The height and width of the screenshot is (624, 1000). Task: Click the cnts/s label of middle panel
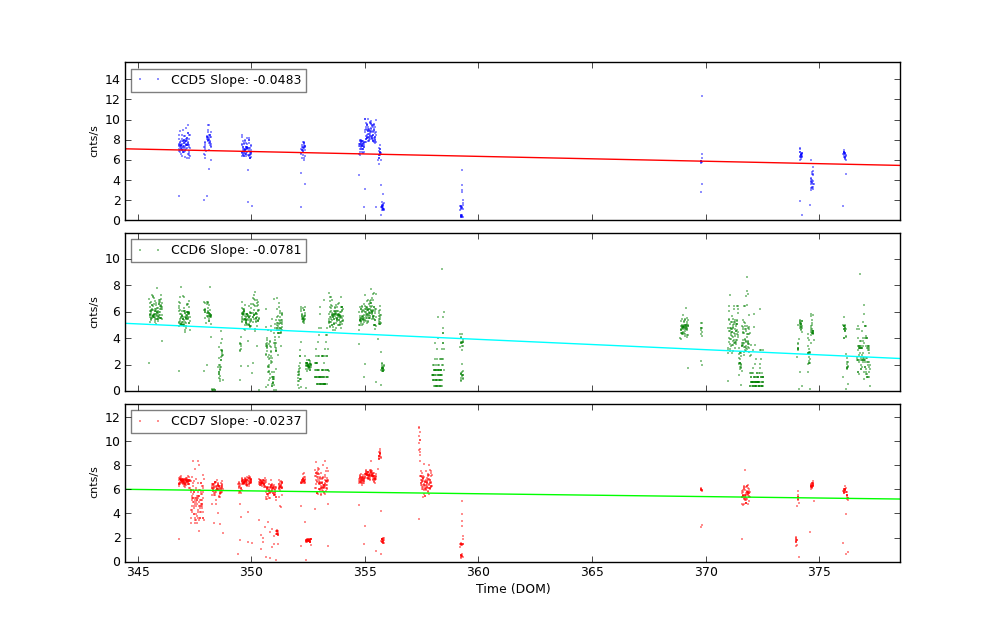pos(95,312)
